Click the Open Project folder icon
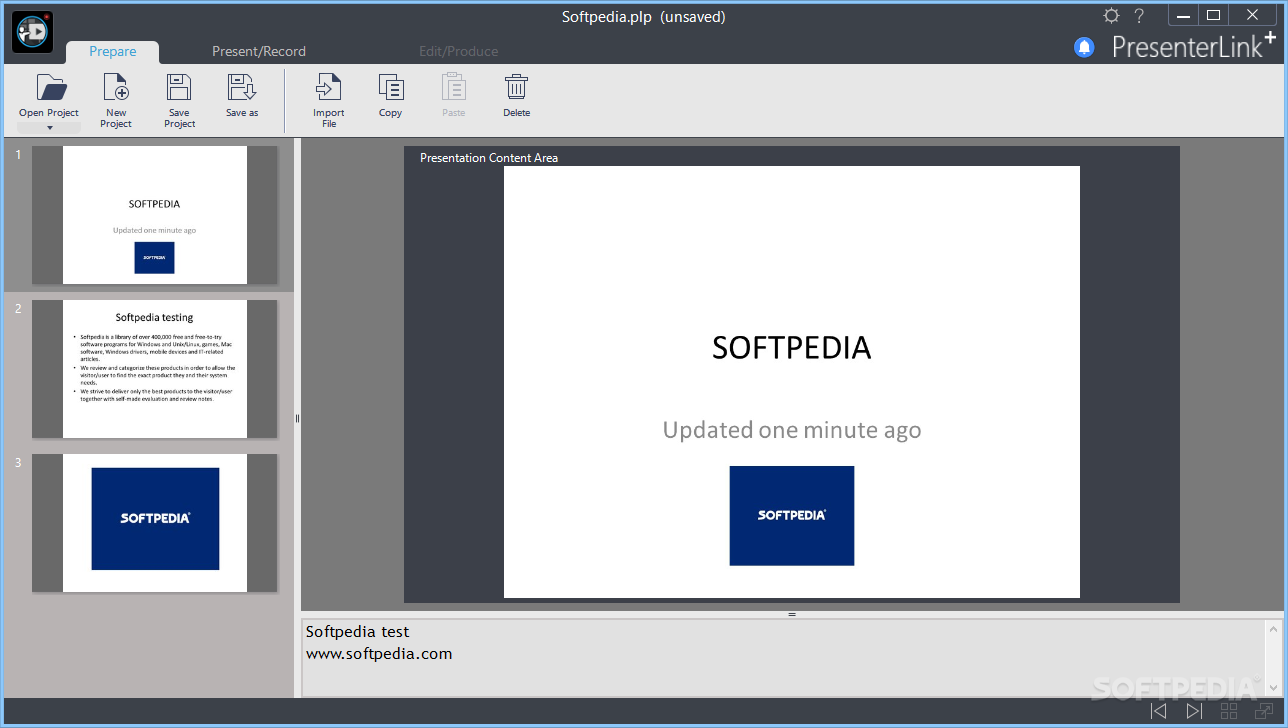This screenshot has height=728, width=1288. click(51, 88)
